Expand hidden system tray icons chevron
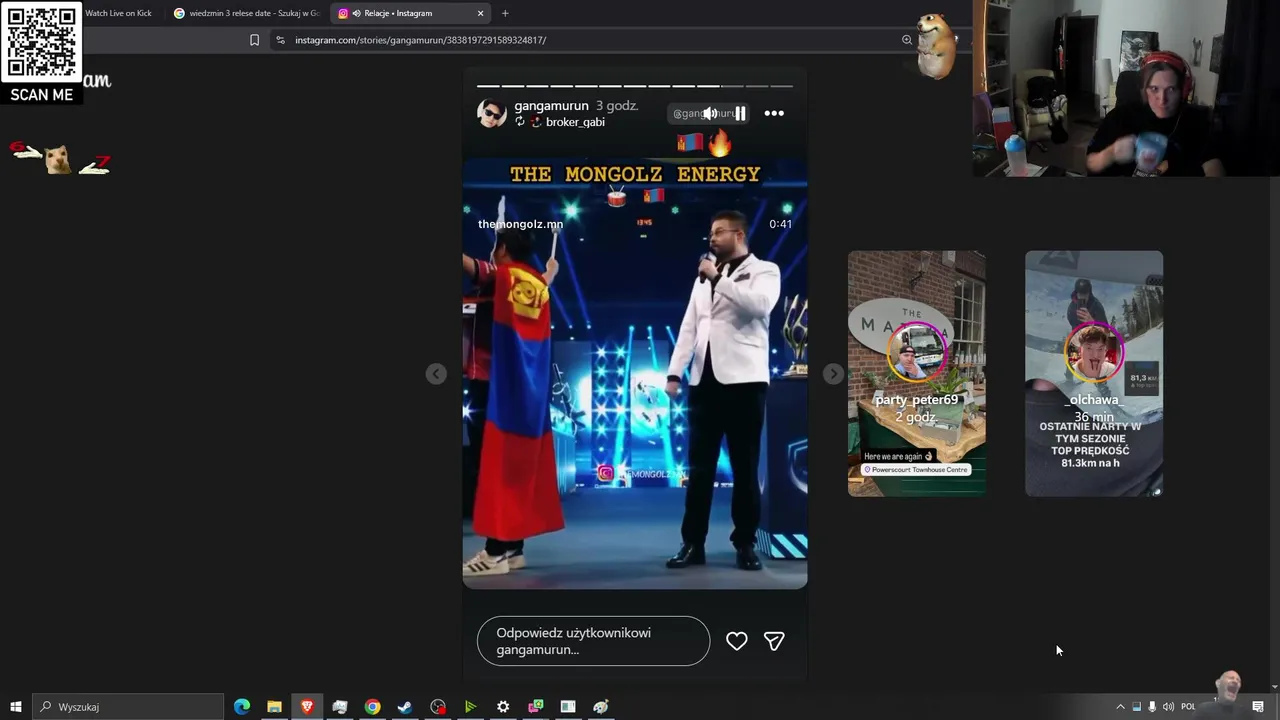 (1120, 707)
